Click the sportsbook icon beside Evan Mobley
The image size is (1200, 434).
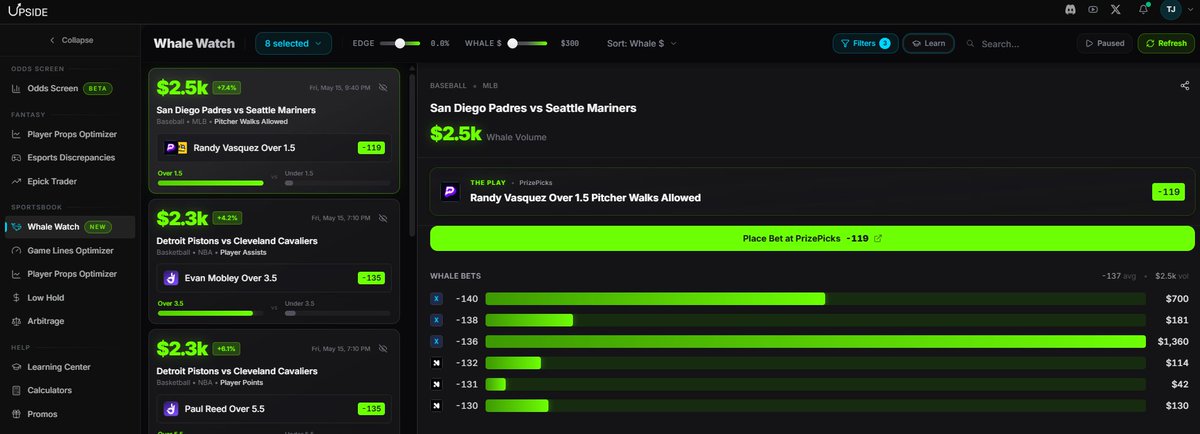171,278
